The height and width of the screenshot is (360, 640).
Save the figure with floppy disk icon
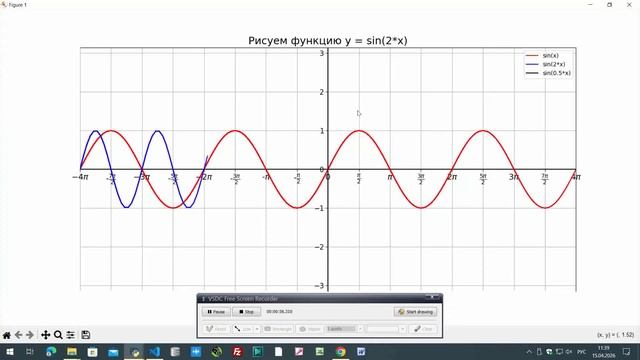[x=86, y=335]
